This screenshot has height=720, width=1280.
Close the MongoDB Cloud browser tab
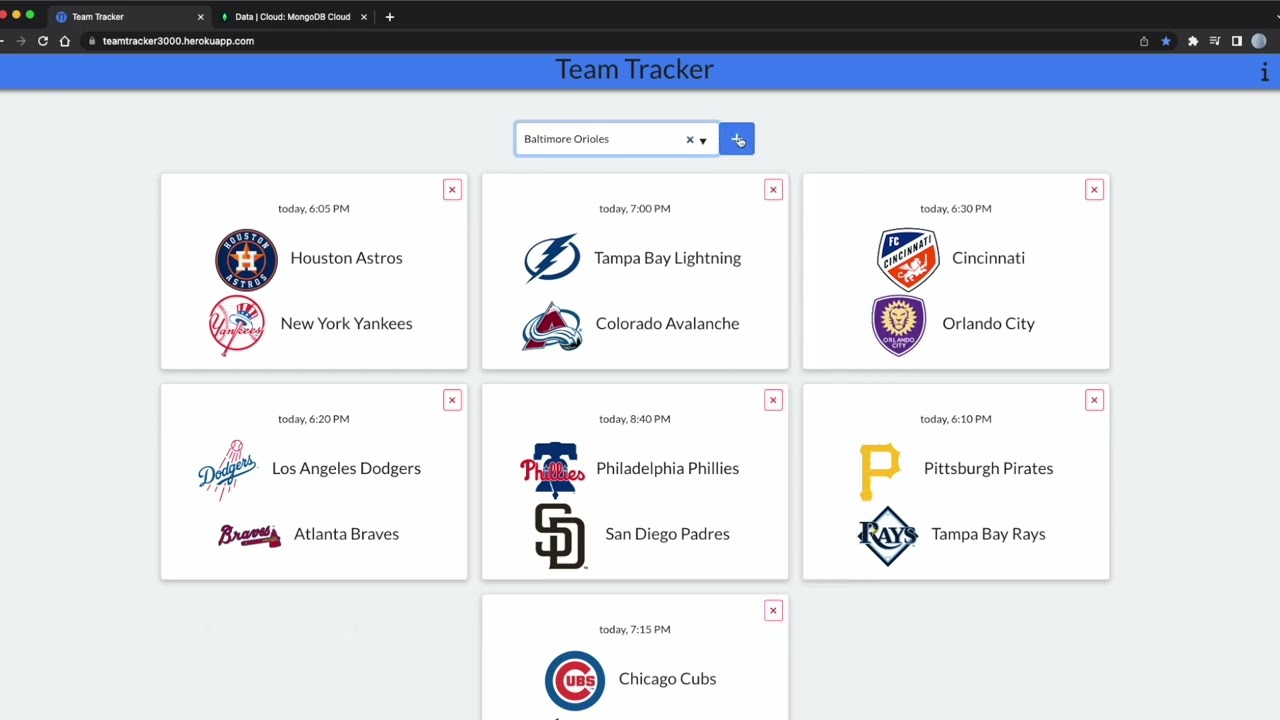coord(364,17)
